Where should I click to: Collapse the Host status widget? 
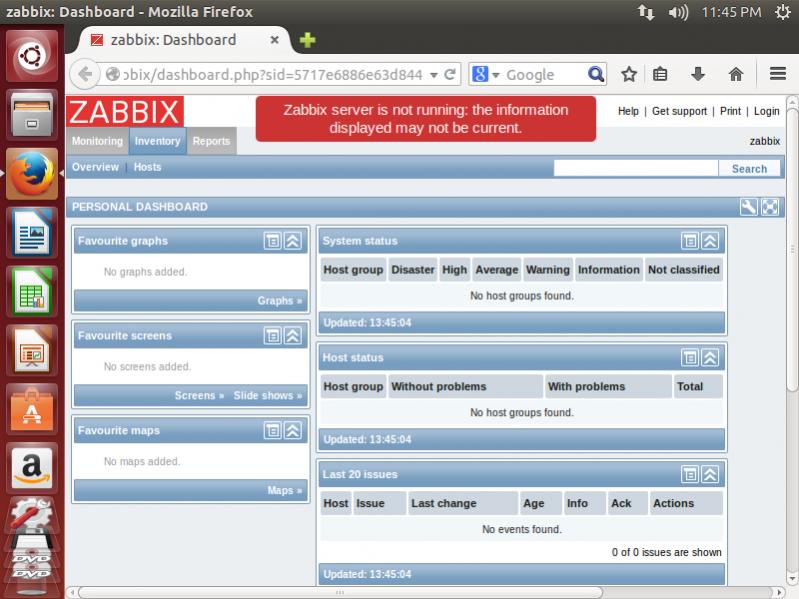point(710,358)
